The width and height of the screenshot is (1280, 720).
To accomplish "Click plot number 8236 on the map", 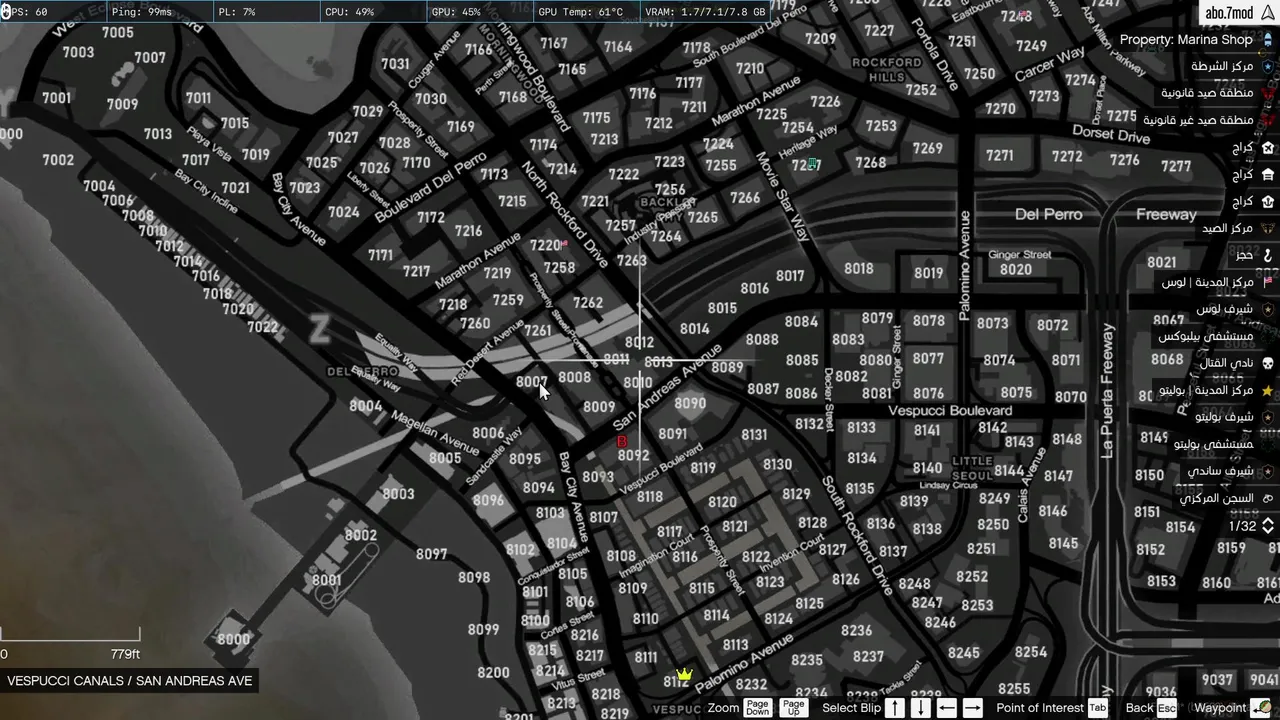I will point(856,631).
